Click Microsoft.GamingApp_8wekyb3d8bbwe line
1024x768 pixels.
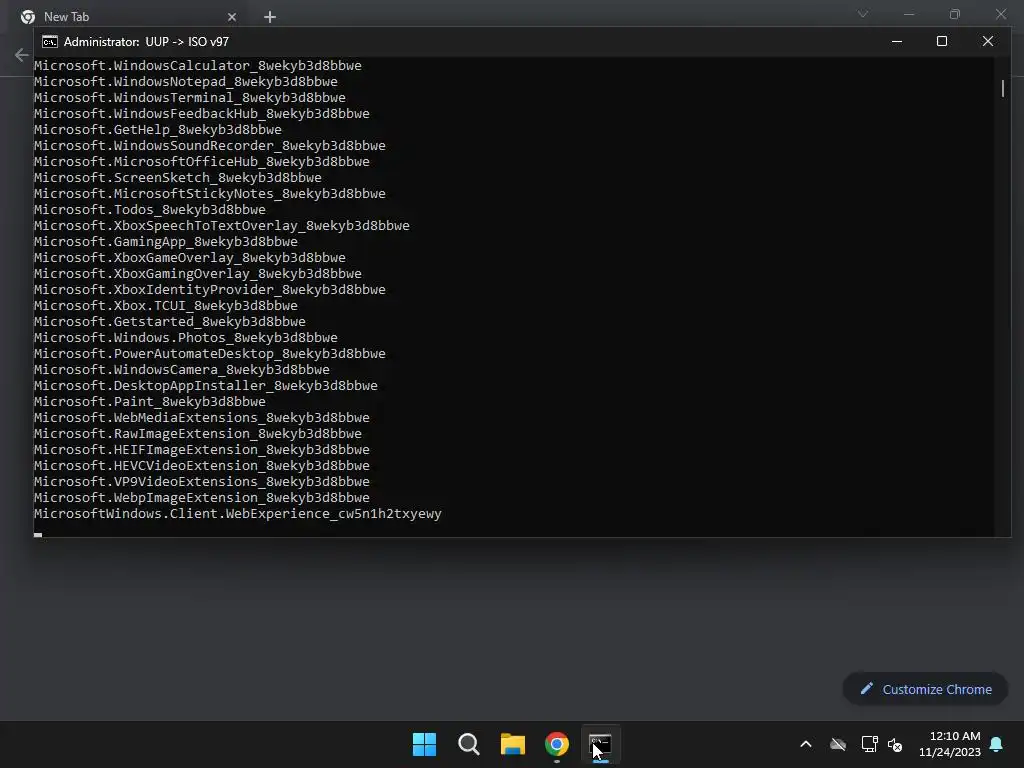pos(166,242)
